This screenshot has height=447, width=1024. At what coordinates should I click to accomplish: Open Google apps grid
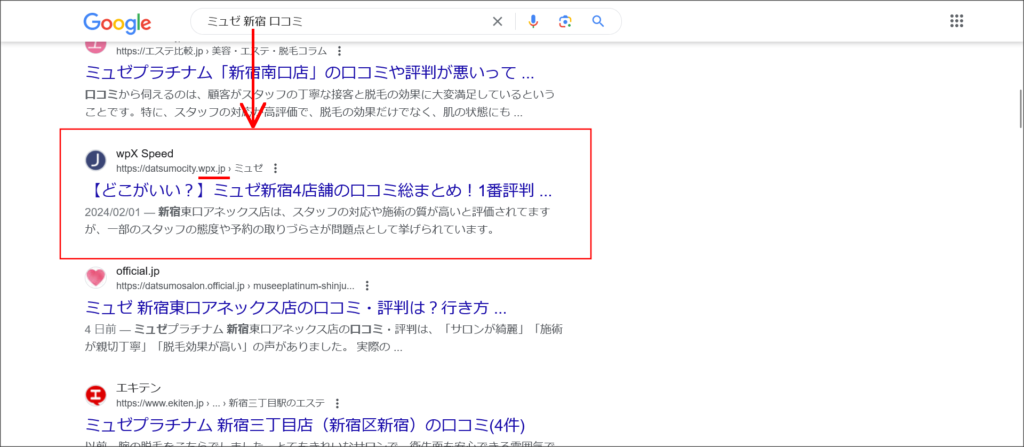pyautogui.click(x=957, y=21)
